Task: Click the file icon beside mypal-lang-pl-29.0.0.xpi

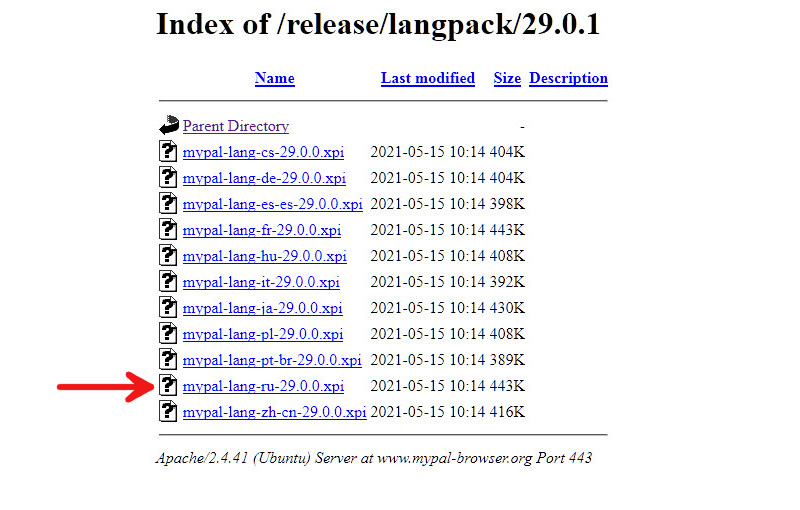Action: coord(168,334)
